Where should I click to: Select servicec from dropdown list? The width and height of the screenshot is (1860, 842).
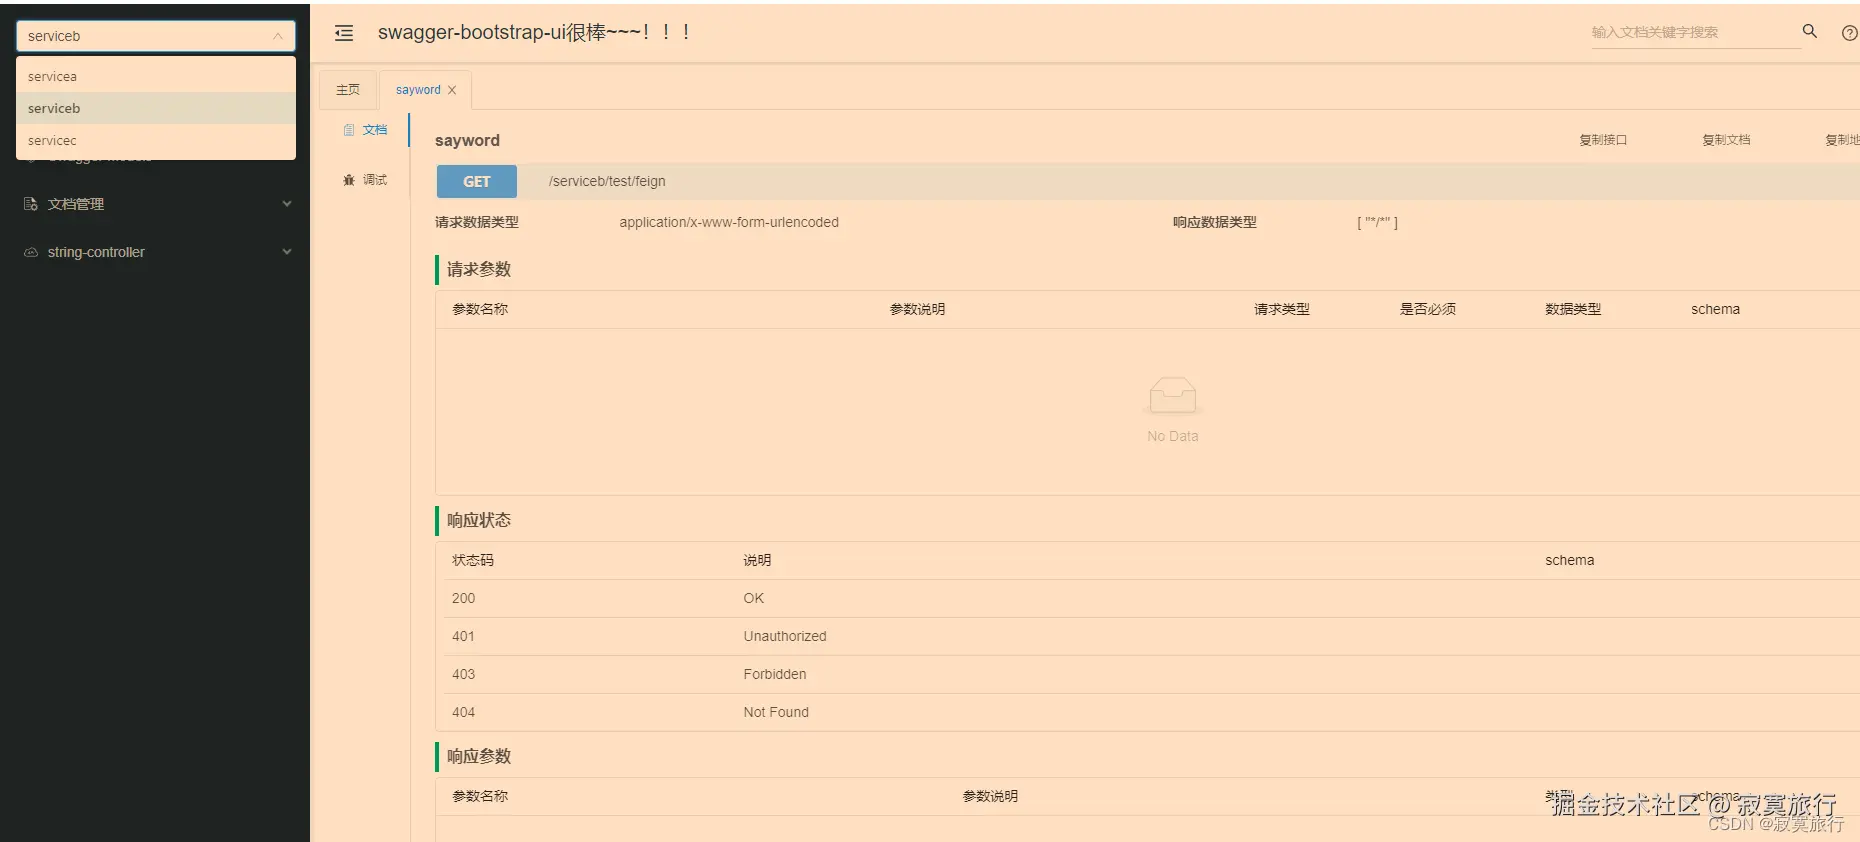(x=156, y=140)
